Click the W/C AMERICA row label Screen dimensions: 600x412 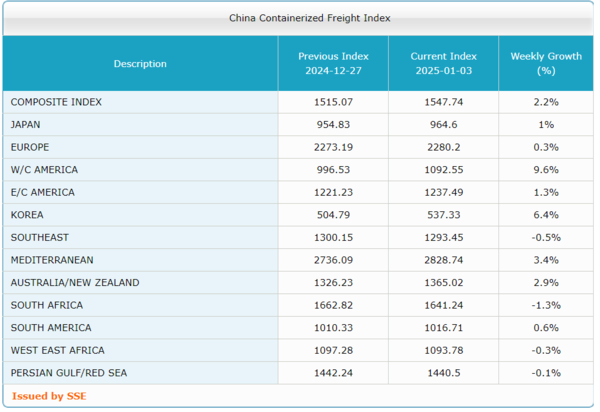click(x=44, y=170)
